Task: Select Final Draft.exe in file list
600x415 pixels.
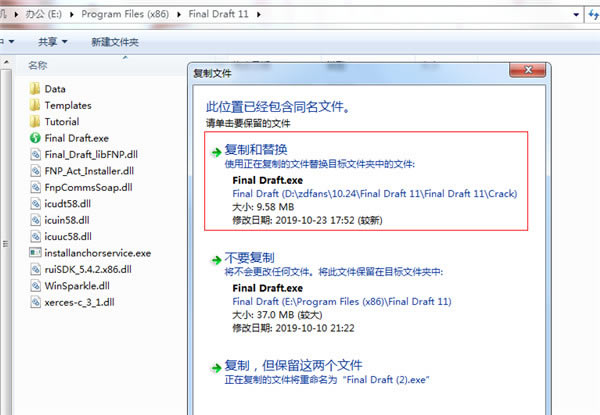Action: pyautogui.click(x=77, y=138)
